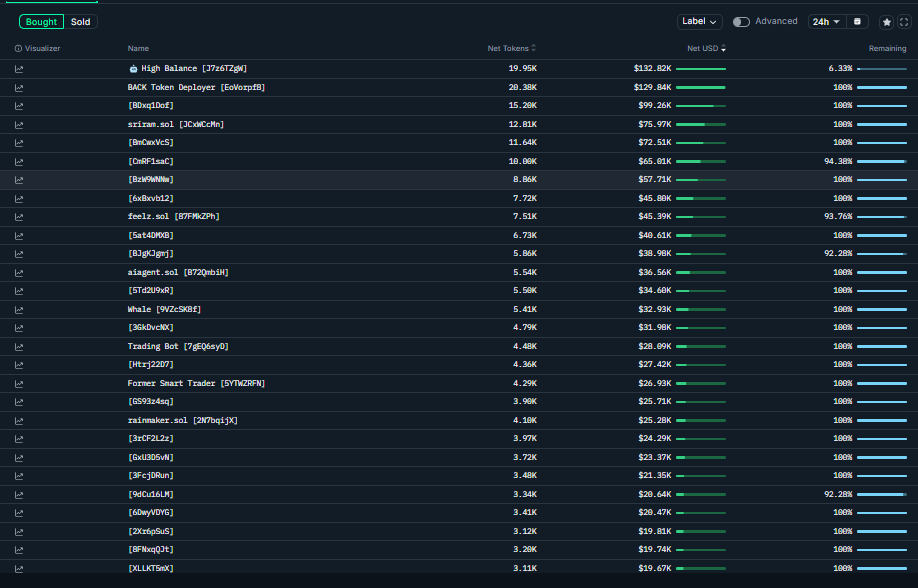The height and width of the screenshot is (588, 918).
Task: Open visualizer chart for BJgKJgmj row
Action: [19, 254]
